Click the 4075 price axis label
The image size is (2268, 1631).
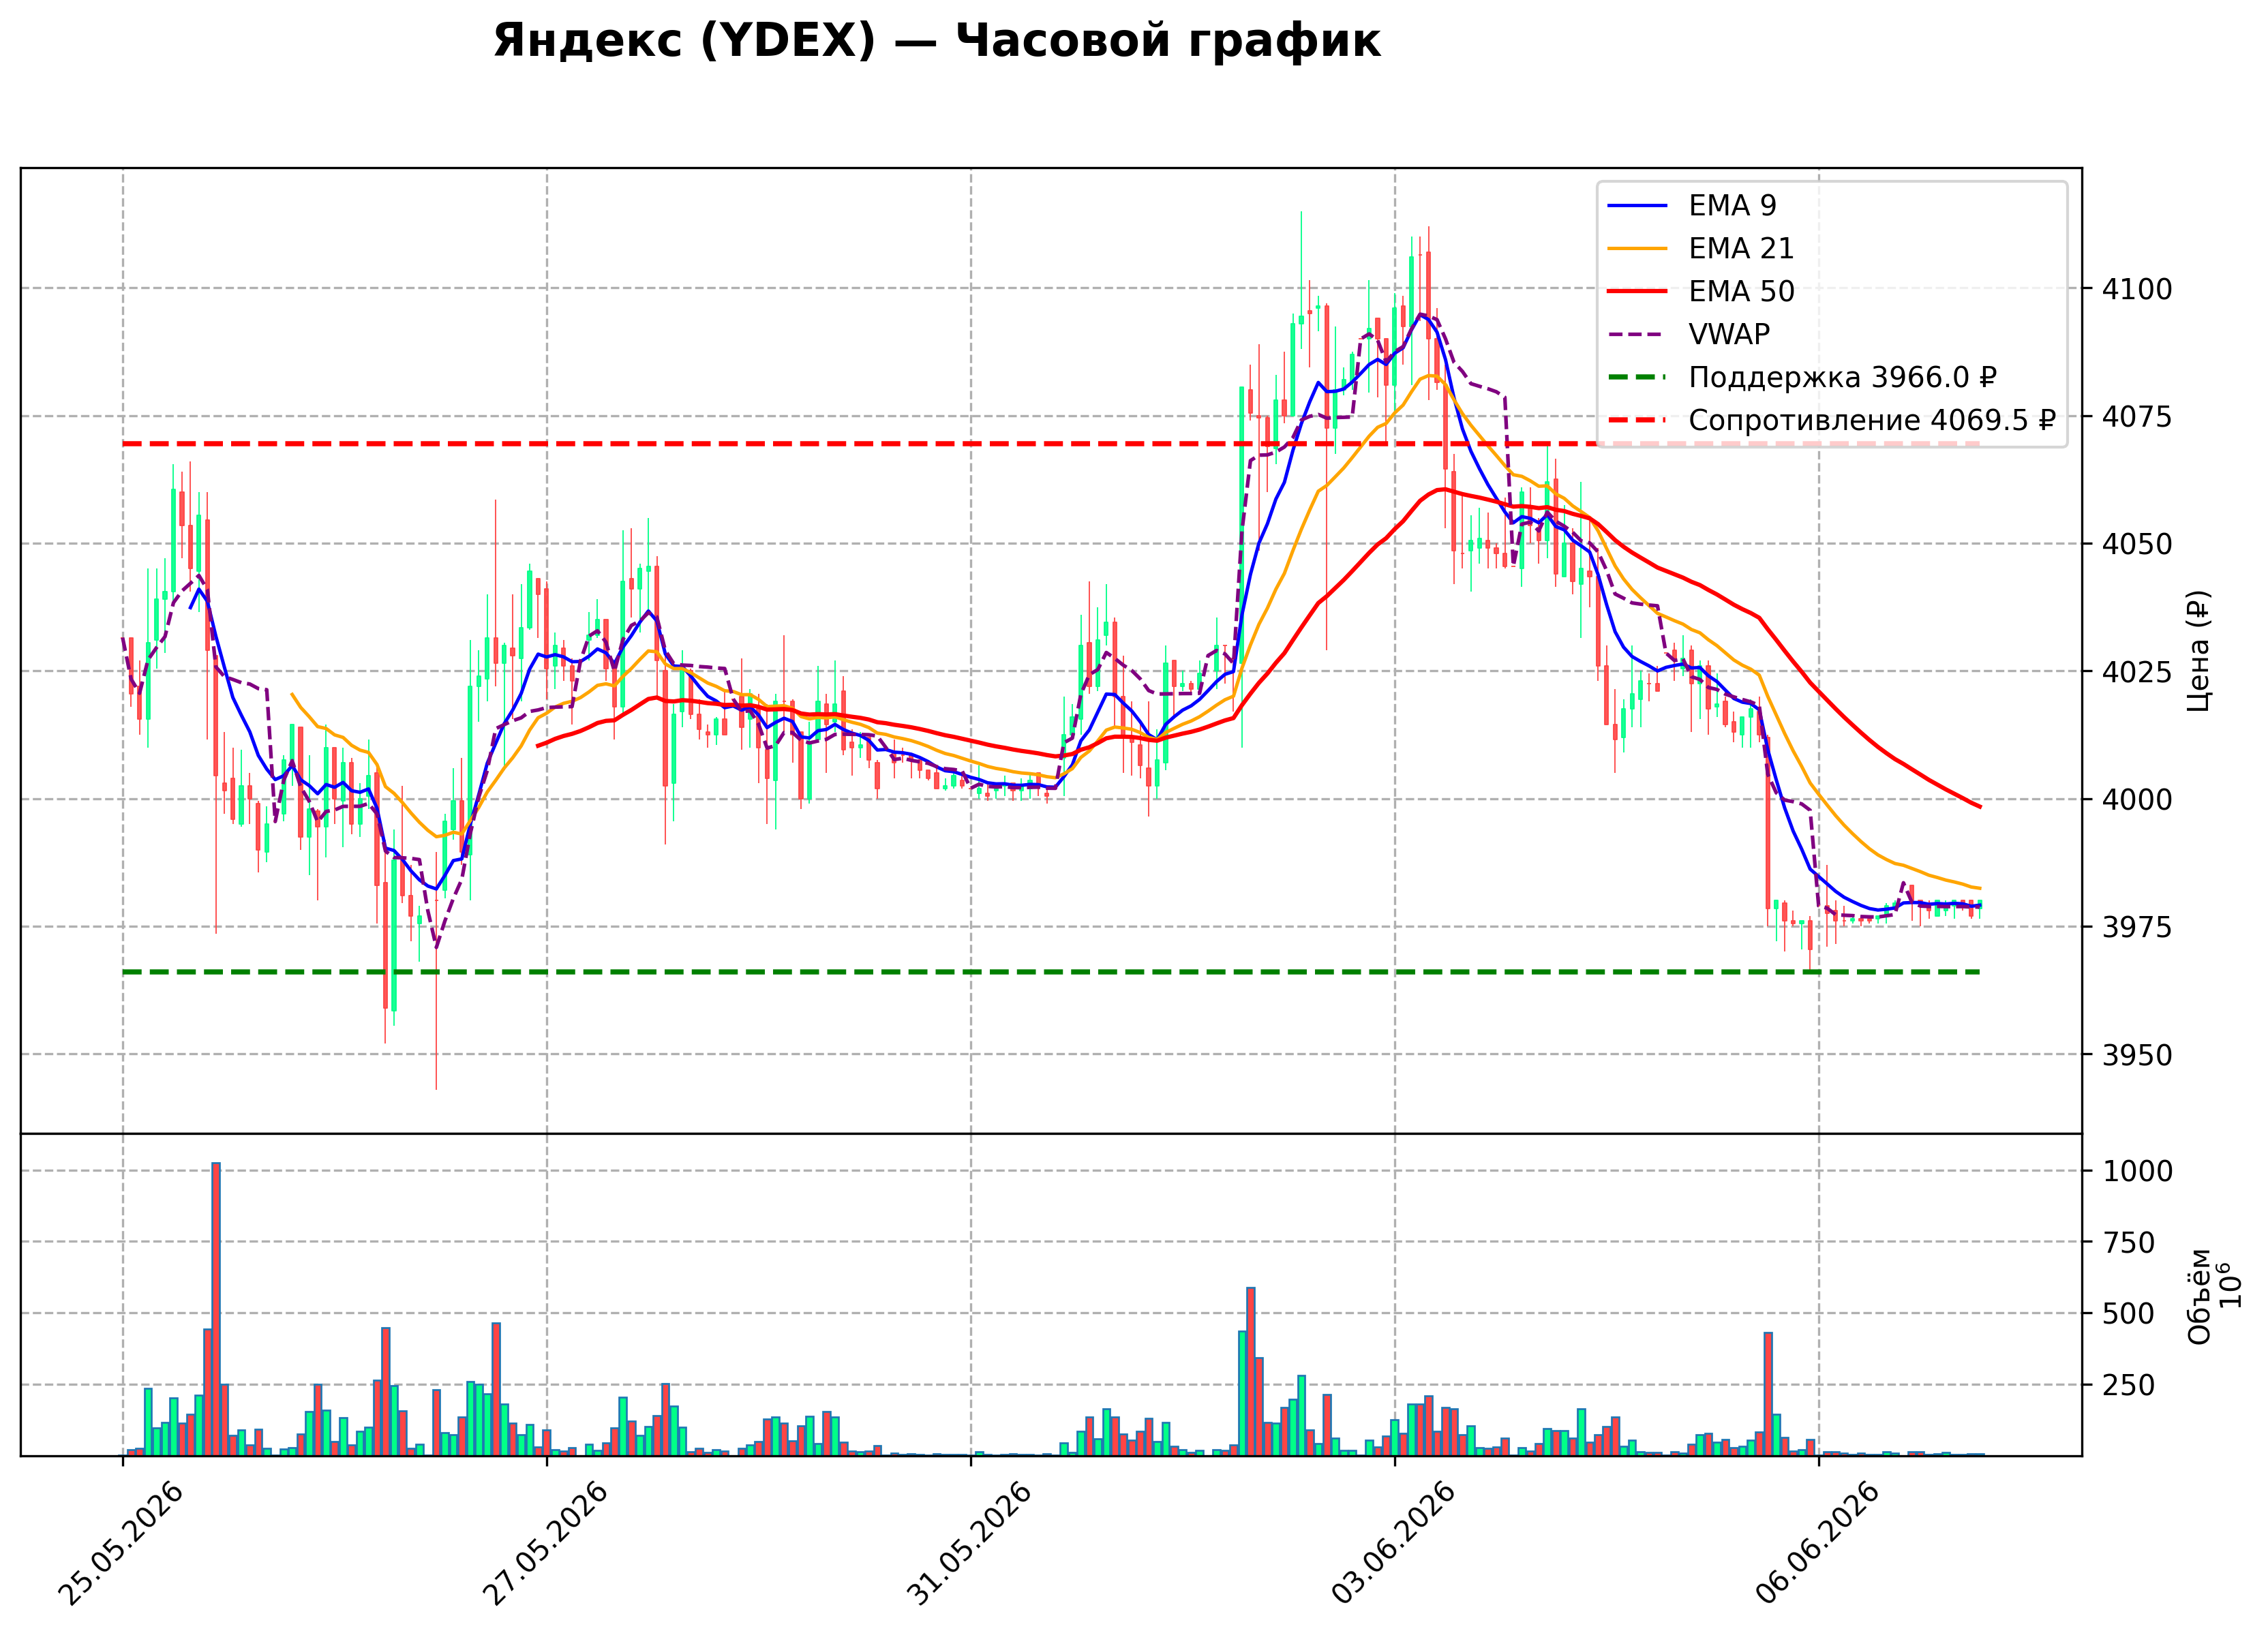coord(2137,417)
